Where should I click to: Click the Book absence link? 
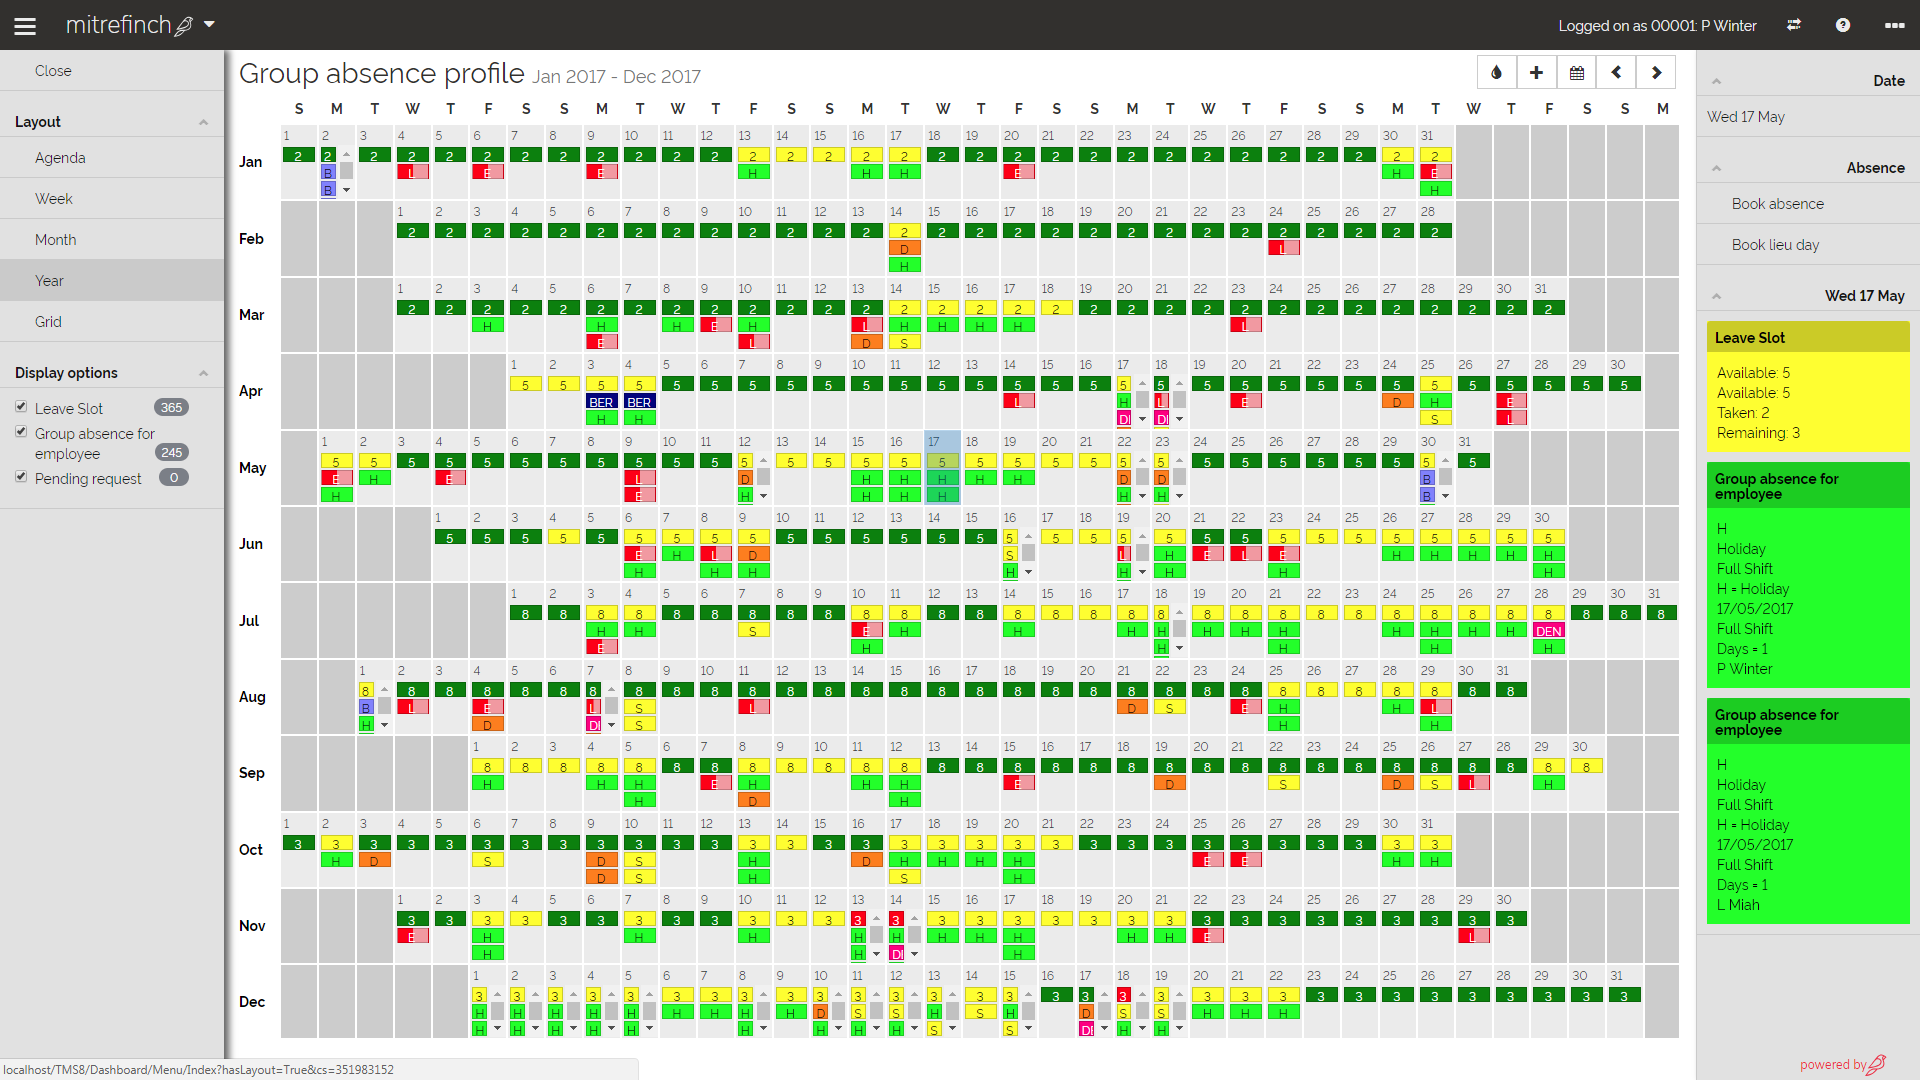coord(1777,204)
